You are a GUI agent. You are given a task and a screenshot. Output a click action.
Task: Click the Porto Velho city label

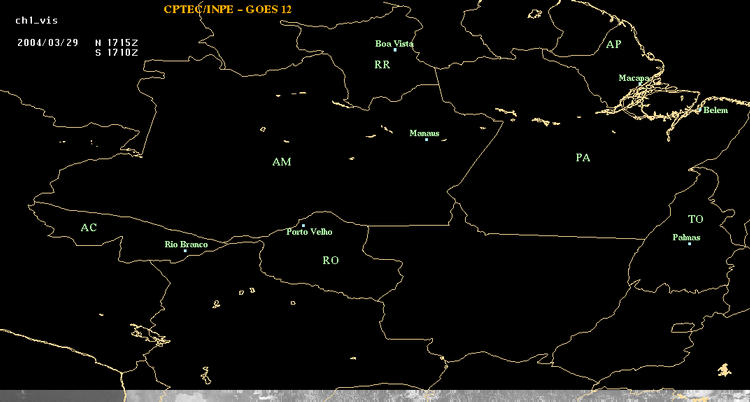(309, 232)
